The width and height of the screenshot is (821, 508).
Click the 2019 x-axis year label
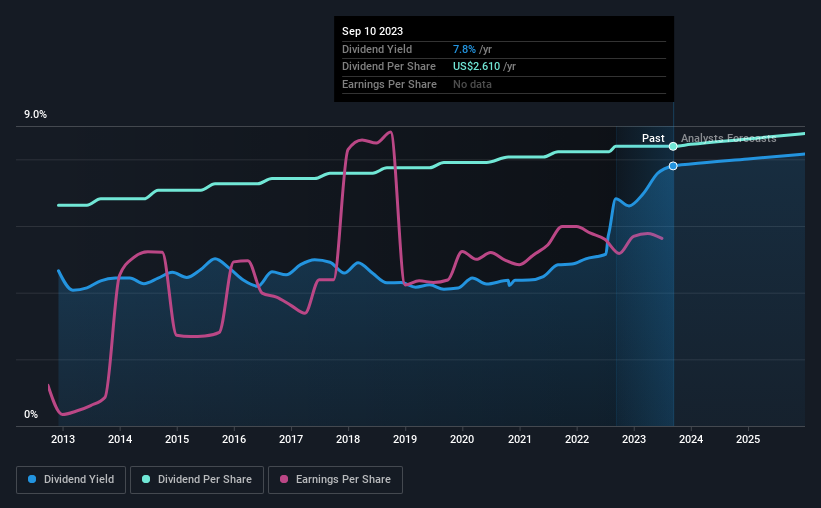click(405, 439)
